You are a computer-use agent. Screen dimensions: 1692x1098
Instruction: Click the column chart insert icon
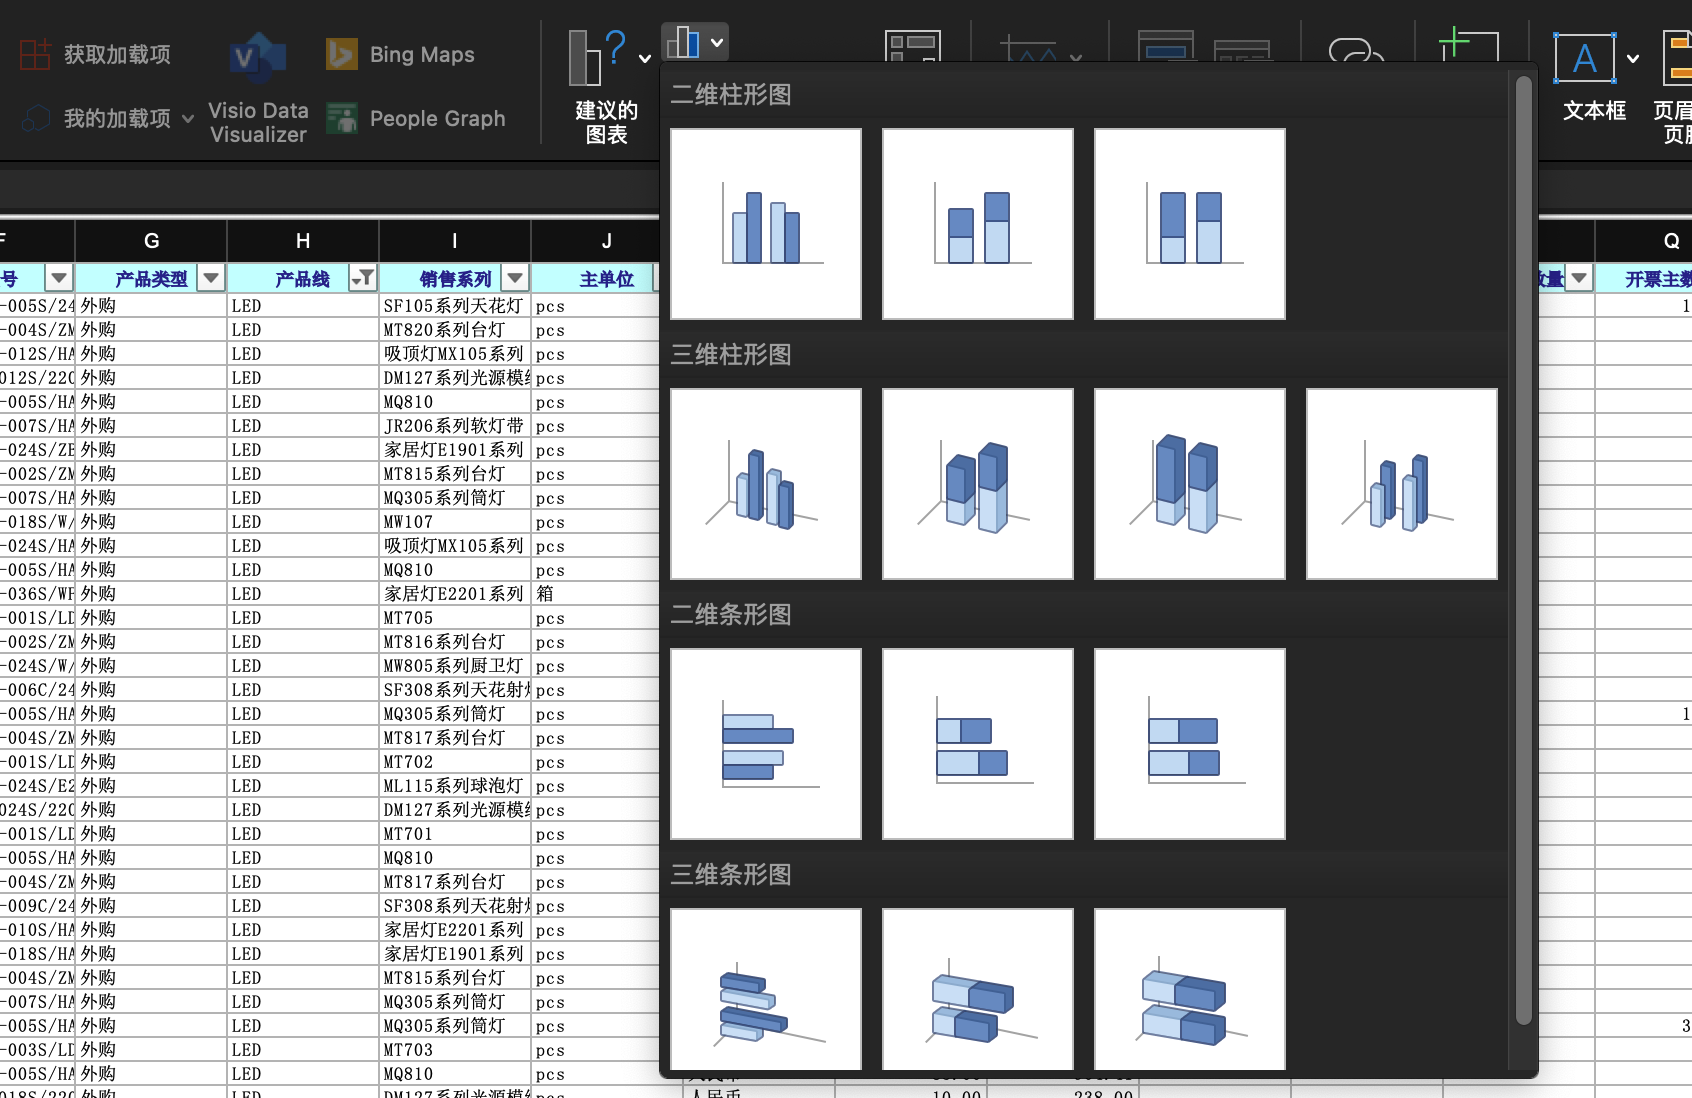click(683, 42)
